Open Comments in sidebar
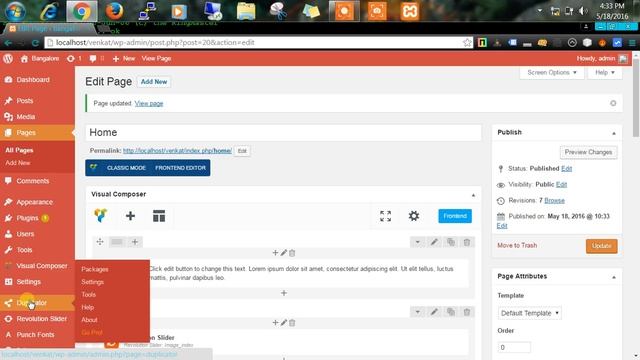This screenshot has height=360, width=640. tap(33, 181)
